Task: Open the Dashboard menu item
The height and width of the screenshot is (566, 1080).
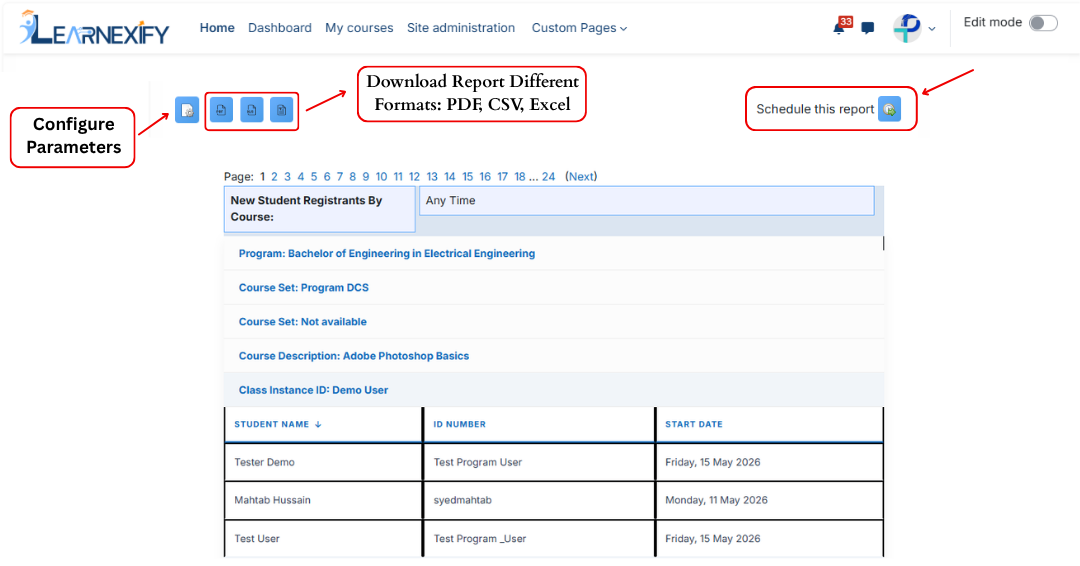Action: [x=280, y=28]
